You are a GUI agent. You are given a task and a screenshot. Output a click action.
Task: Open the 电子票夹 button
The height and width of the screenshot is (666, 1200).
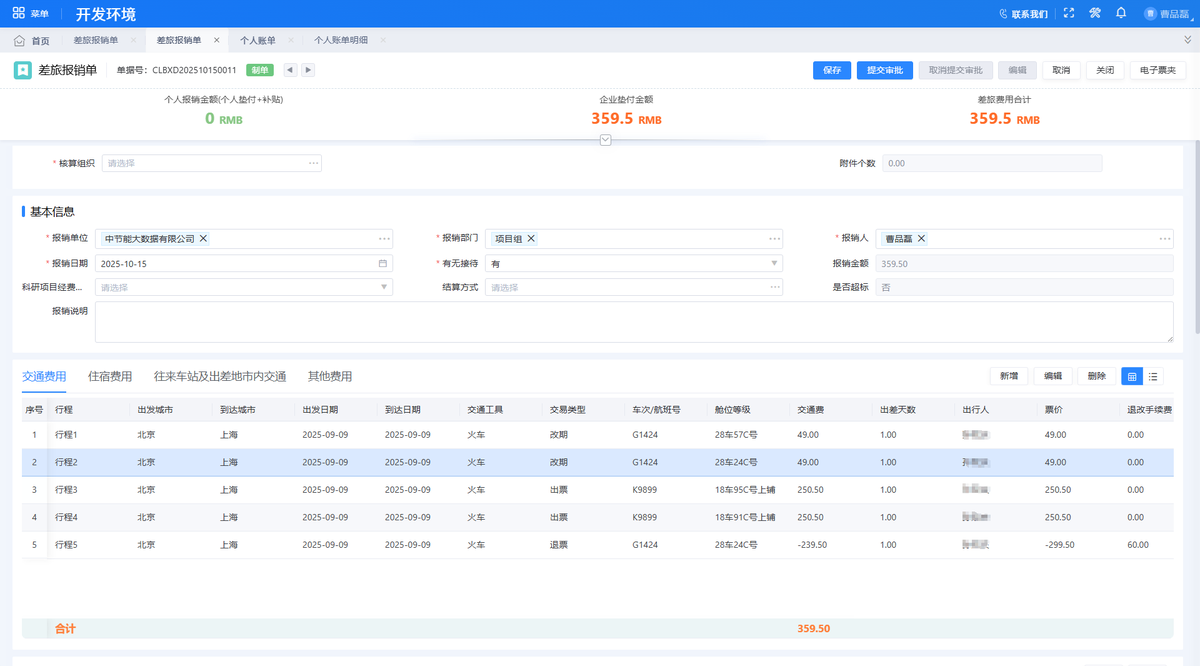click(1158, 70)
